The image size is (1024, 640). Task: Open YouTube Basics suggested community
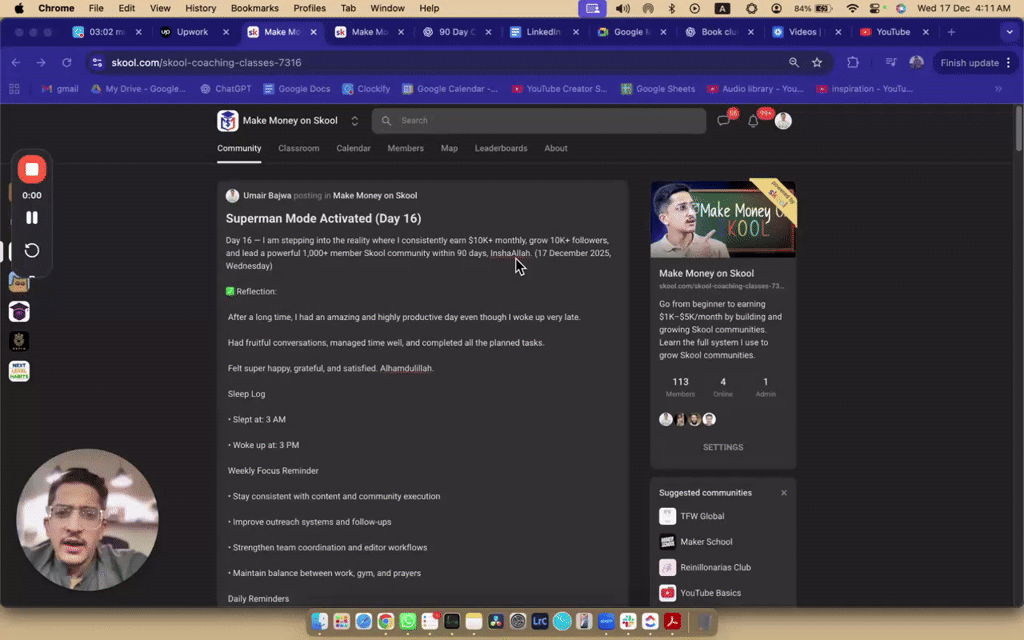pos(711,592)
